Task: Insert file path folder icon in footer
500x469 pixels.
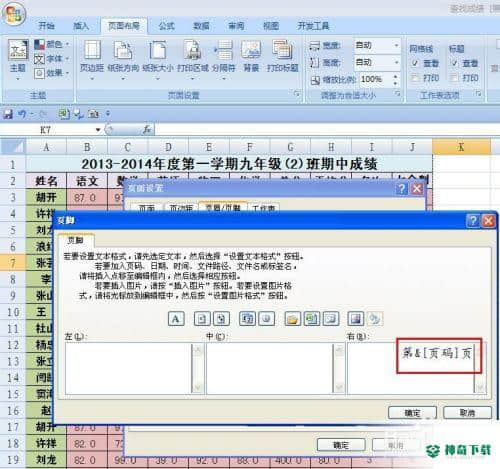Action: tap(292, 319)
